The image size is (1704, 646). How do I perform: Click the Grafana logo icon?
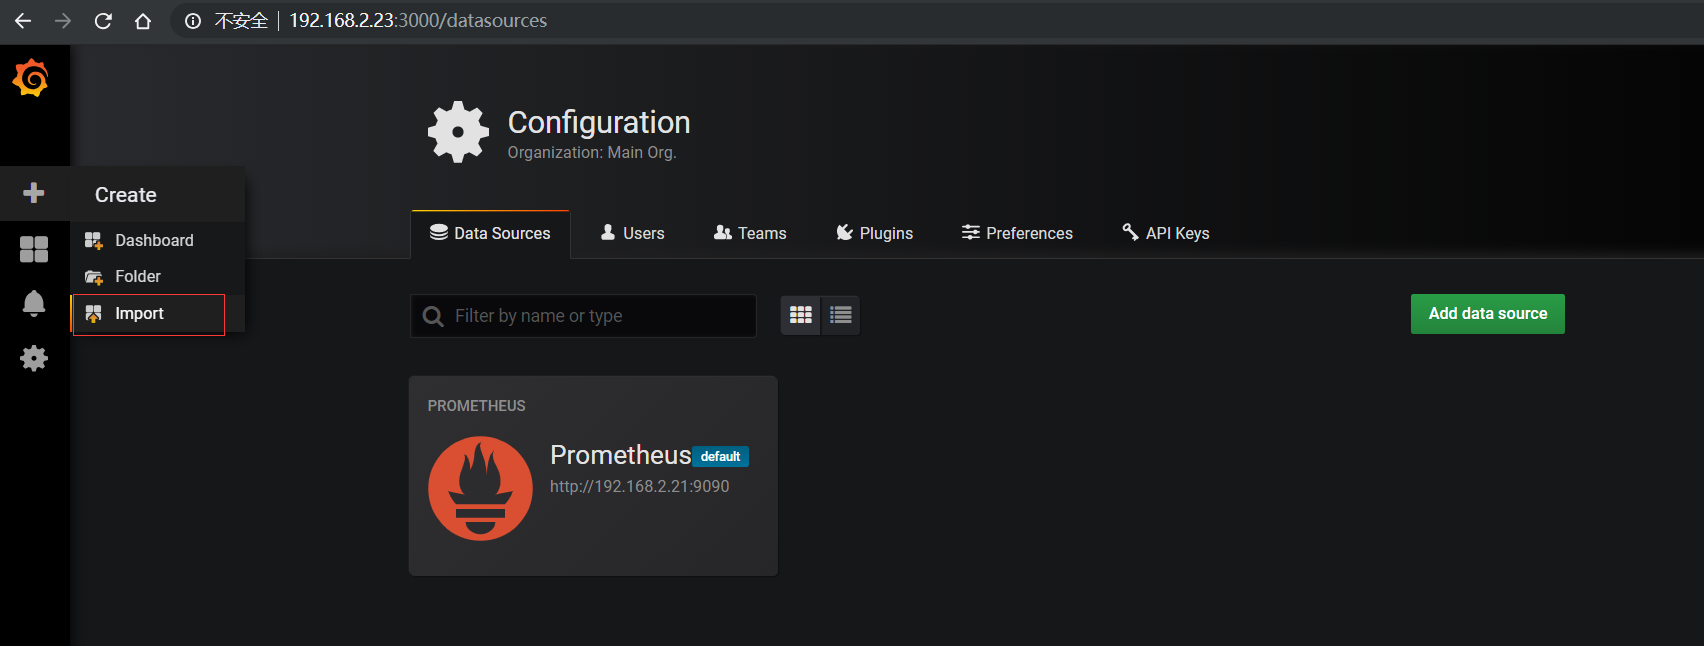(31, 77)
